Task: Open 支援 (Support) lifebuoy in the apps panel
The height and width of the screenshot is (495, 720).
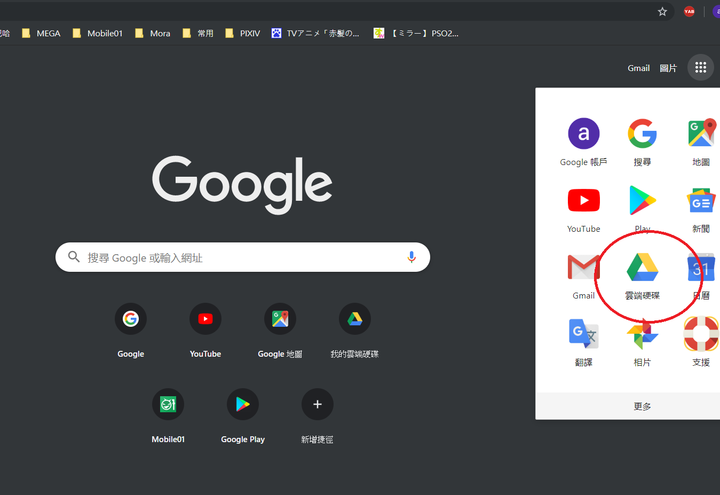Action: (701, 343)
